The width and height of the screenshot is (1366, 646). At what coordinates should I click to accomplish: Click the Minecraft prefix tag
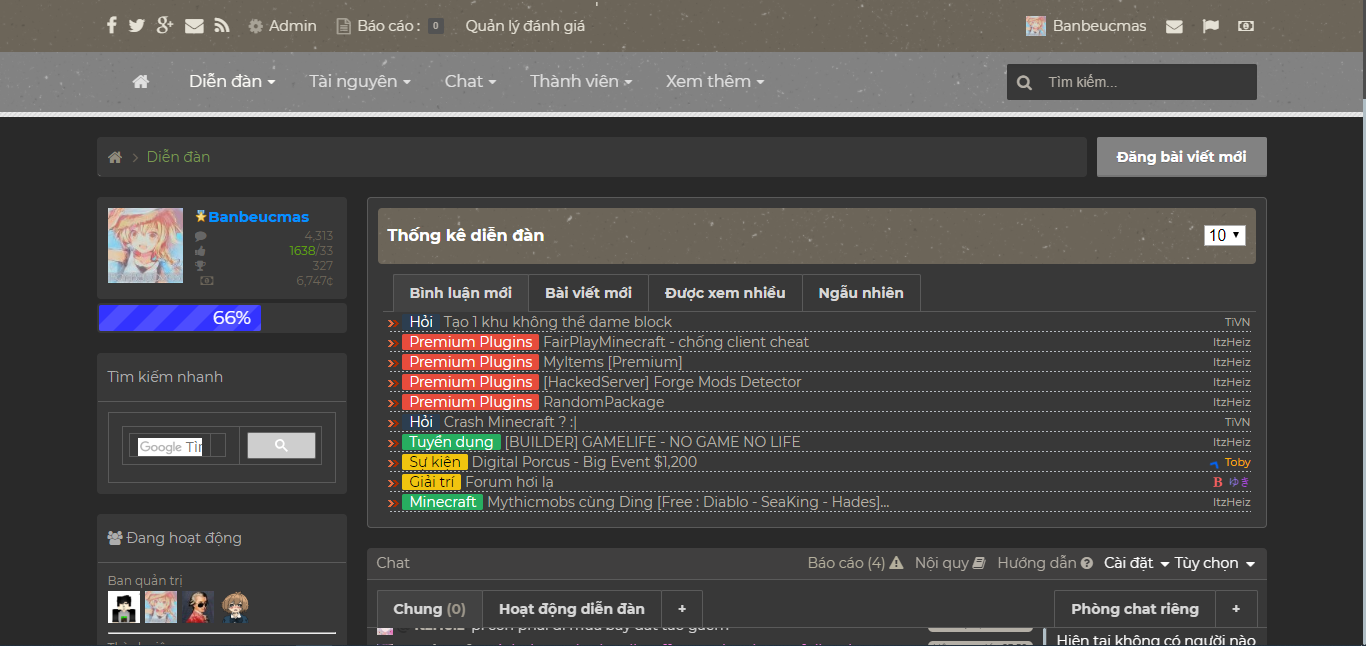(442, 502)
